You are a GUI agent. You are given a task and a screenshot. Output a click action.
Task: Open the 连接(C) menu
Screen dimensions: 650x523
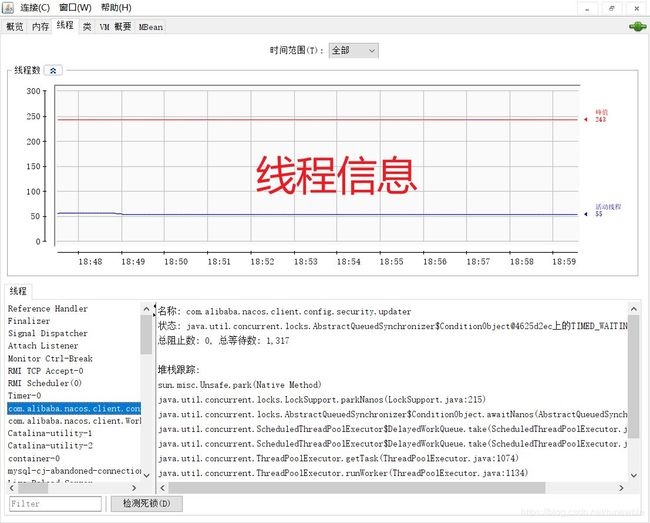click(x=35, y=8)
